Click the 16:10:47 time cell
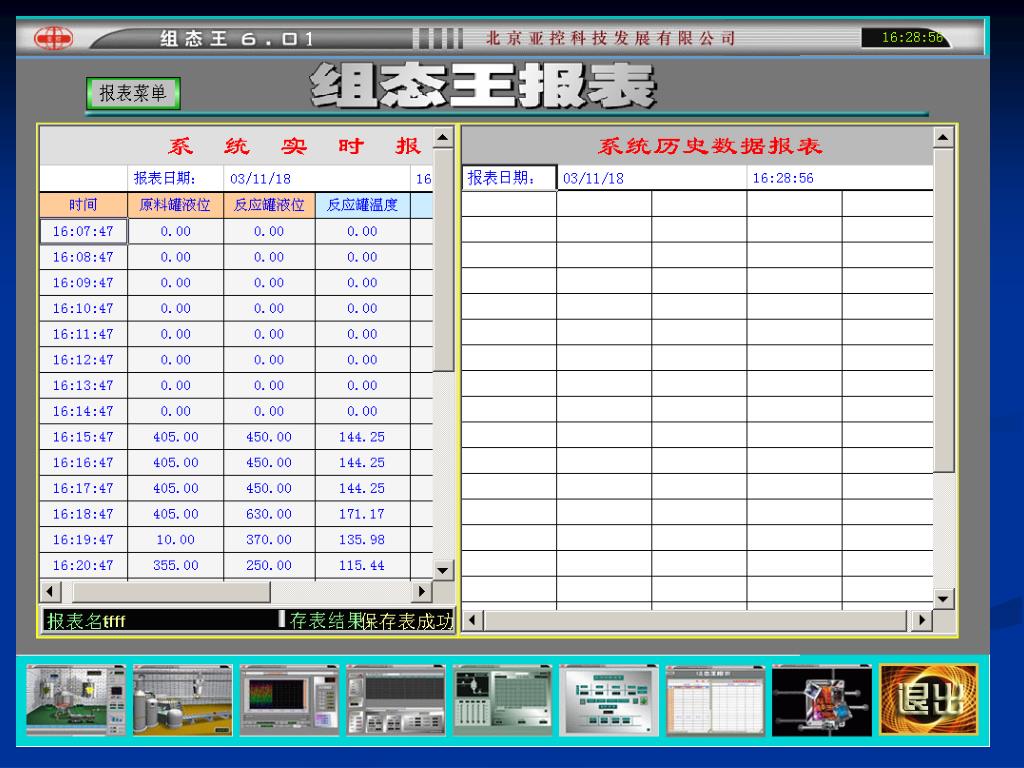The width and height of the screenshot is (1024, 768). tap(84, 308)
